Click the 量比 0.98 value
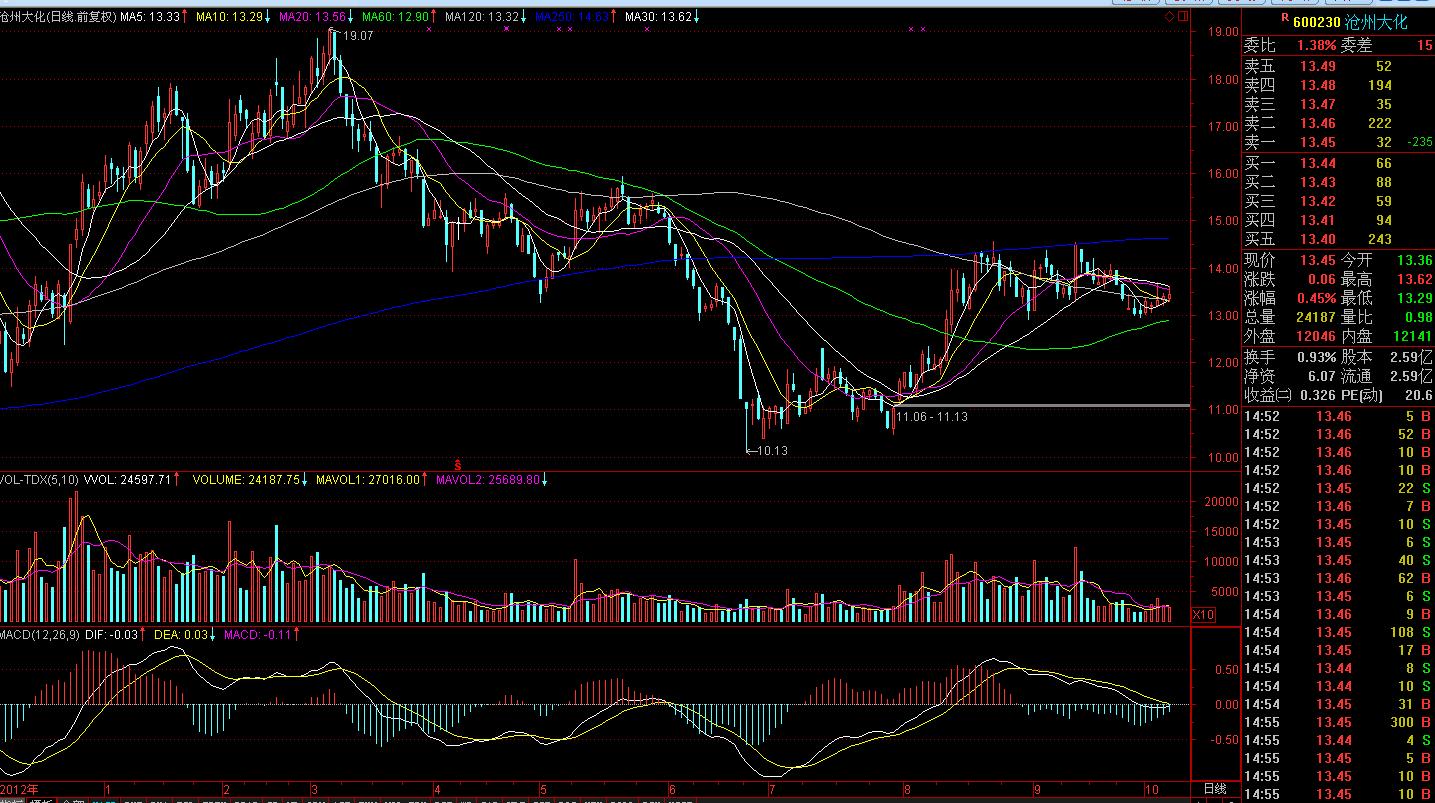The height and width of the screenshot is (803, 1435). [1418, 317]
